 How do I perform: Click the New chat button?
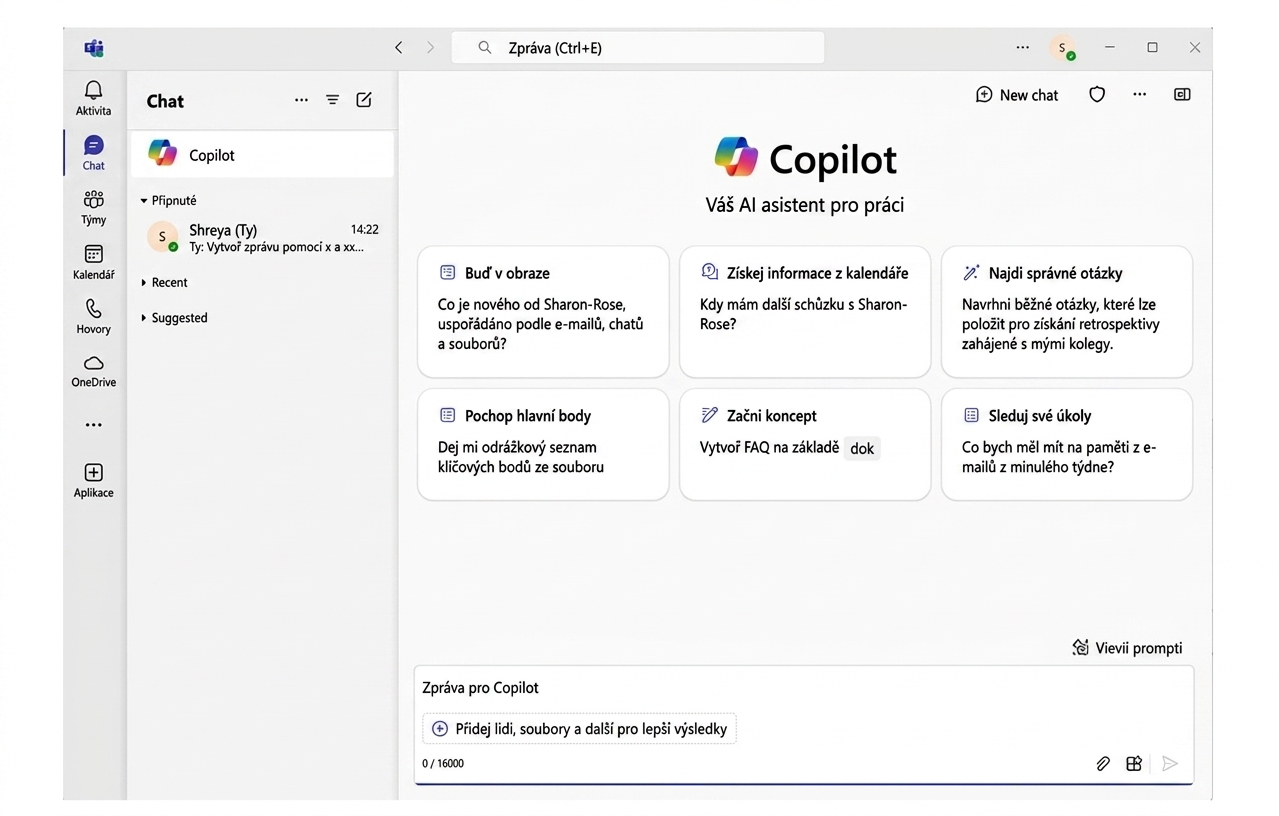point(1016,95)
